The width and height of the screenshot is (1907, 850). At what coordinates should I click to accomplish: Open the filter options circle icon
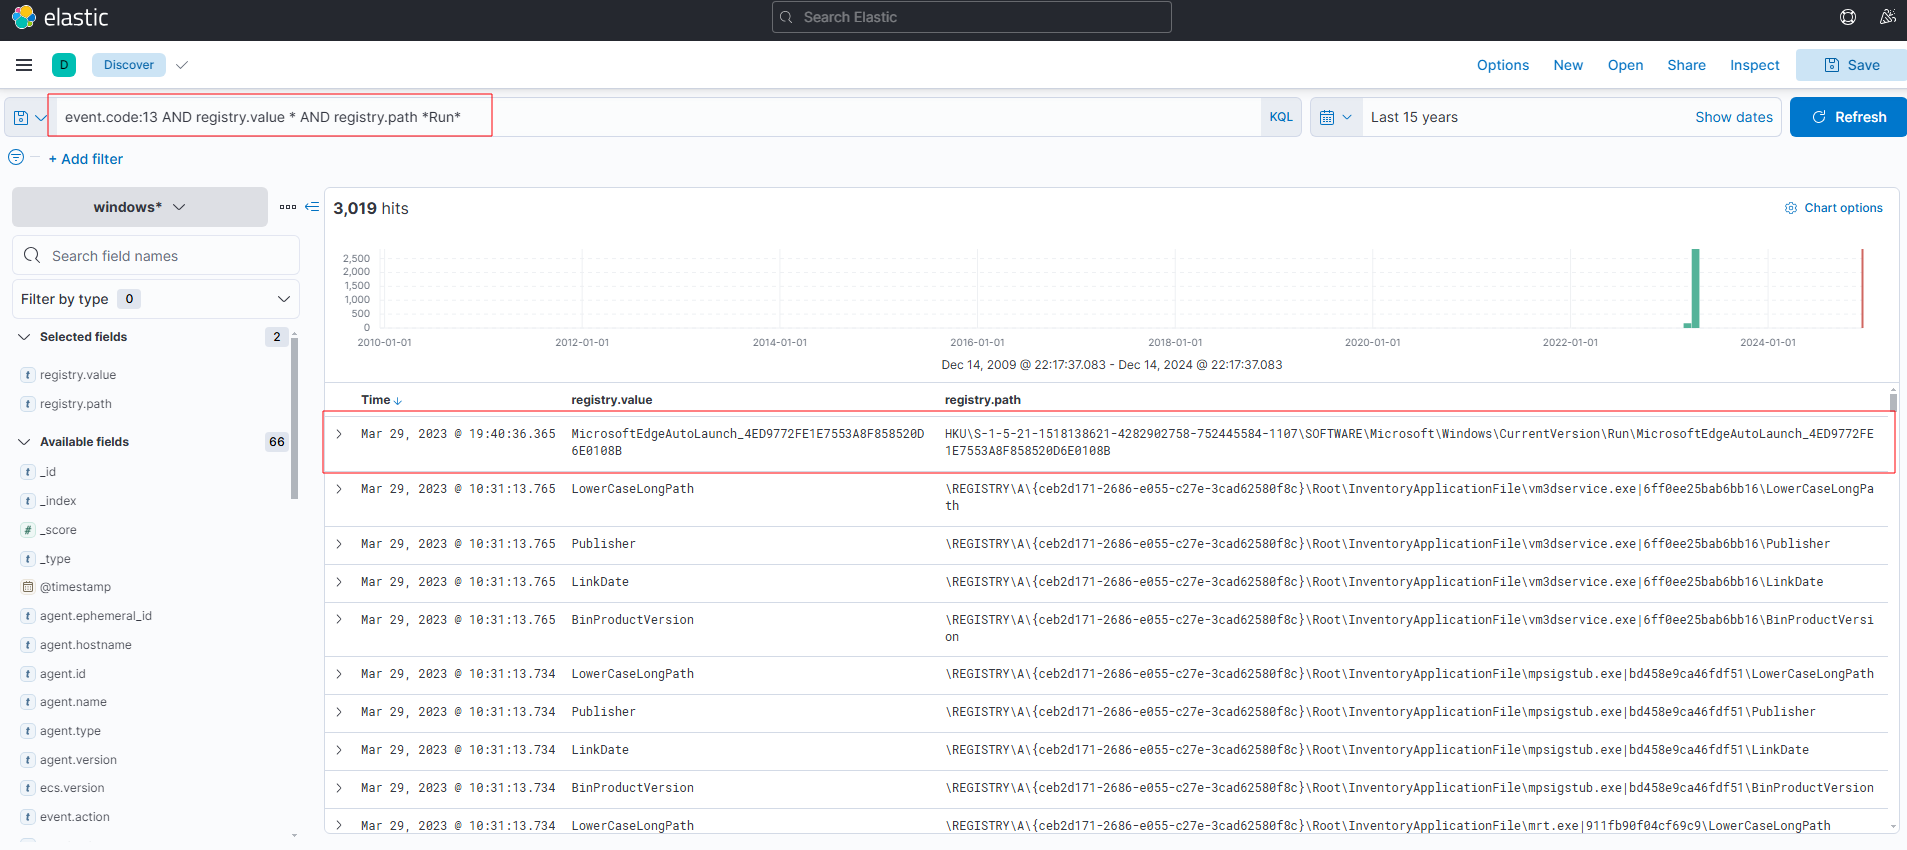(x=16, y=158)
